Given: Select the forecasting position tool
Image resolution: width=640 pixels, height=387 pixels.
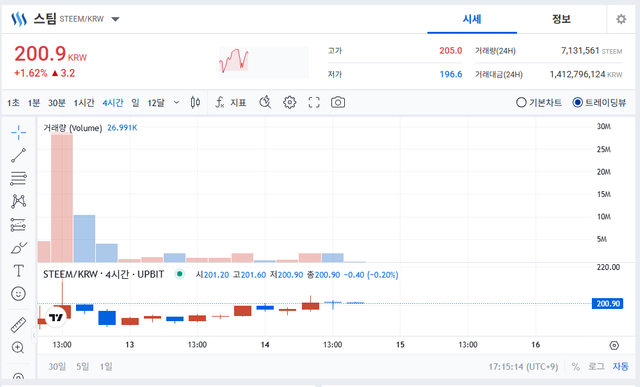Looking at the screenshot, I should [18, 225].
